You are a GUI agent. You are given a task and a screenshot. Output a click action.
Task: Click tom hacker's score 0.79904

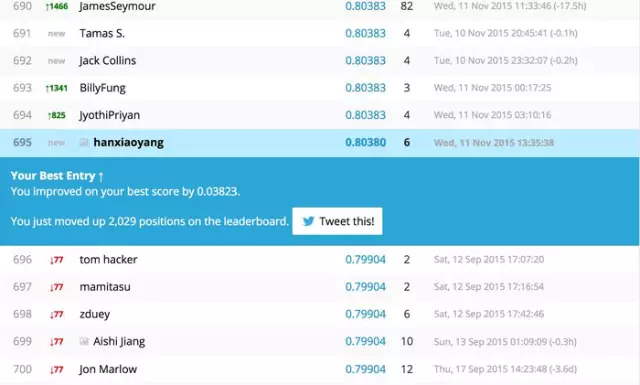pos(365,259)
